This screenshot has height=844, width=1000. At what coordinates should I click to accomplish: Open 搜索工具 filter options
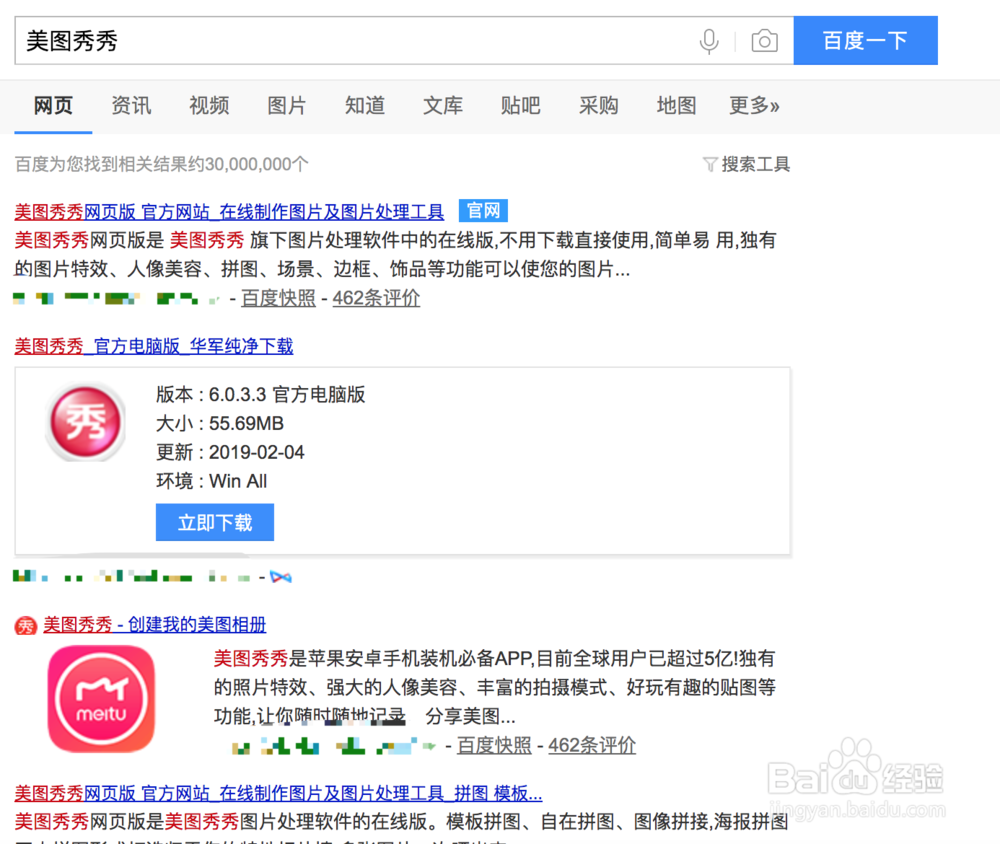point(756,165)
